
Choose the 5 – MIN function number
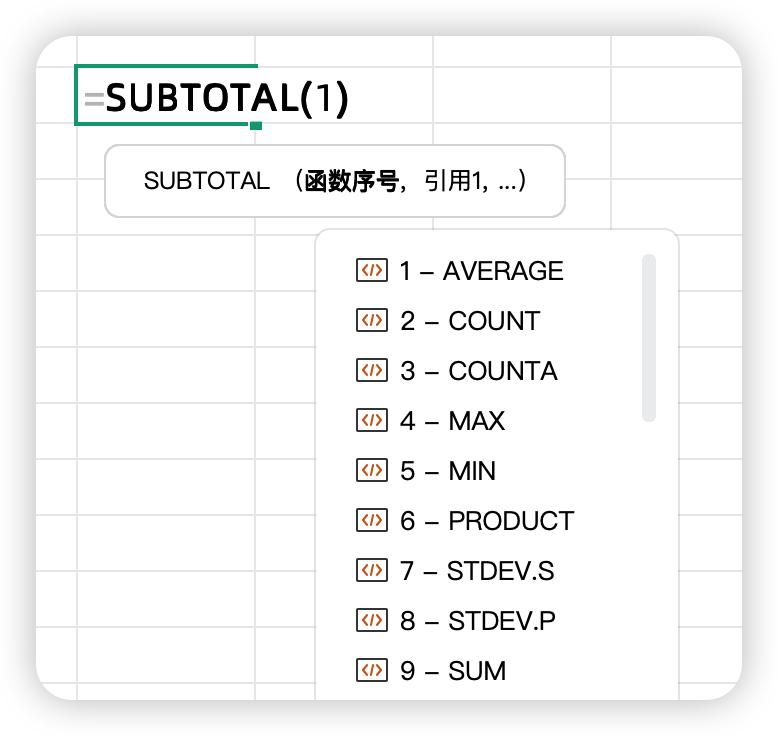coord(448,471)
